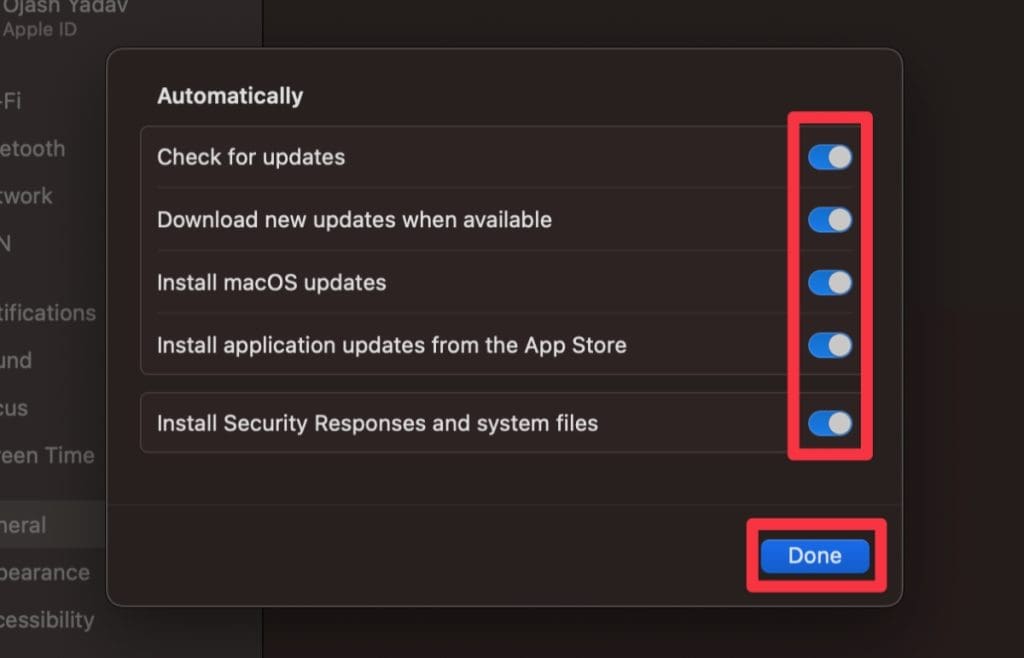
Task: Disable Download new updates when available
Action: point(830,220)
